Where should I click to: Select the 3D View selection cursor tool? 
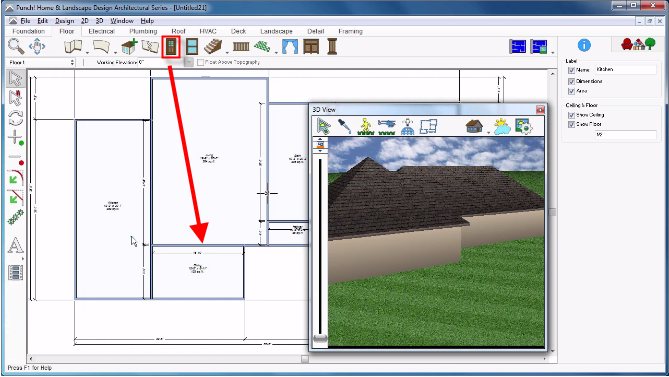[324, 126]
